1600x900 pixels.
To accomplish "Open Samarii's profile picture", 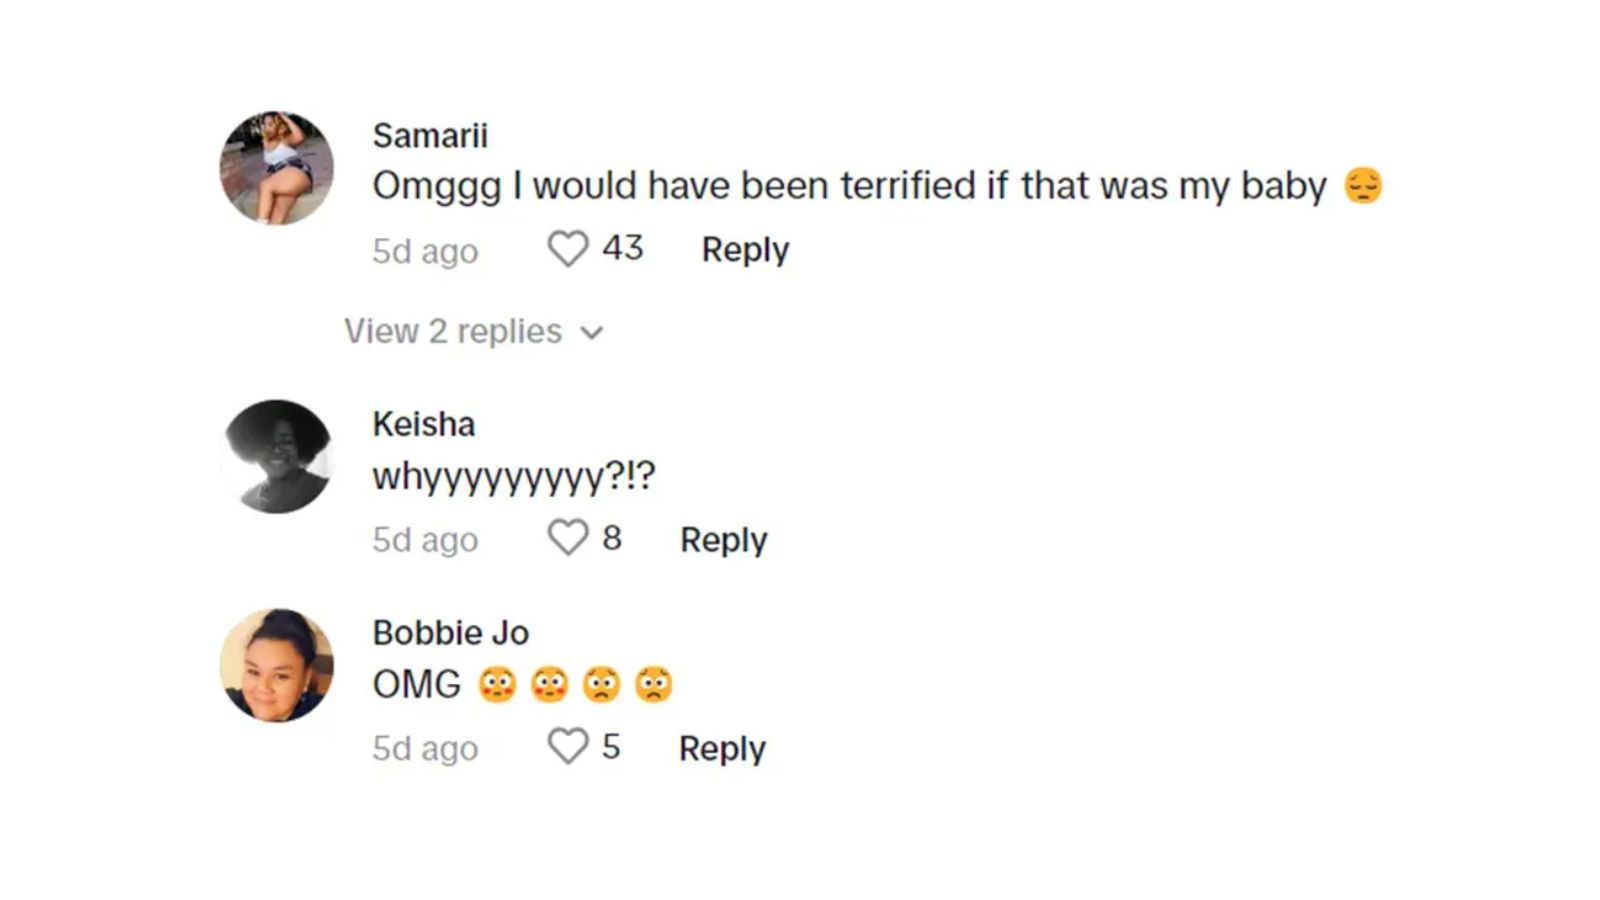I will 277,168.
